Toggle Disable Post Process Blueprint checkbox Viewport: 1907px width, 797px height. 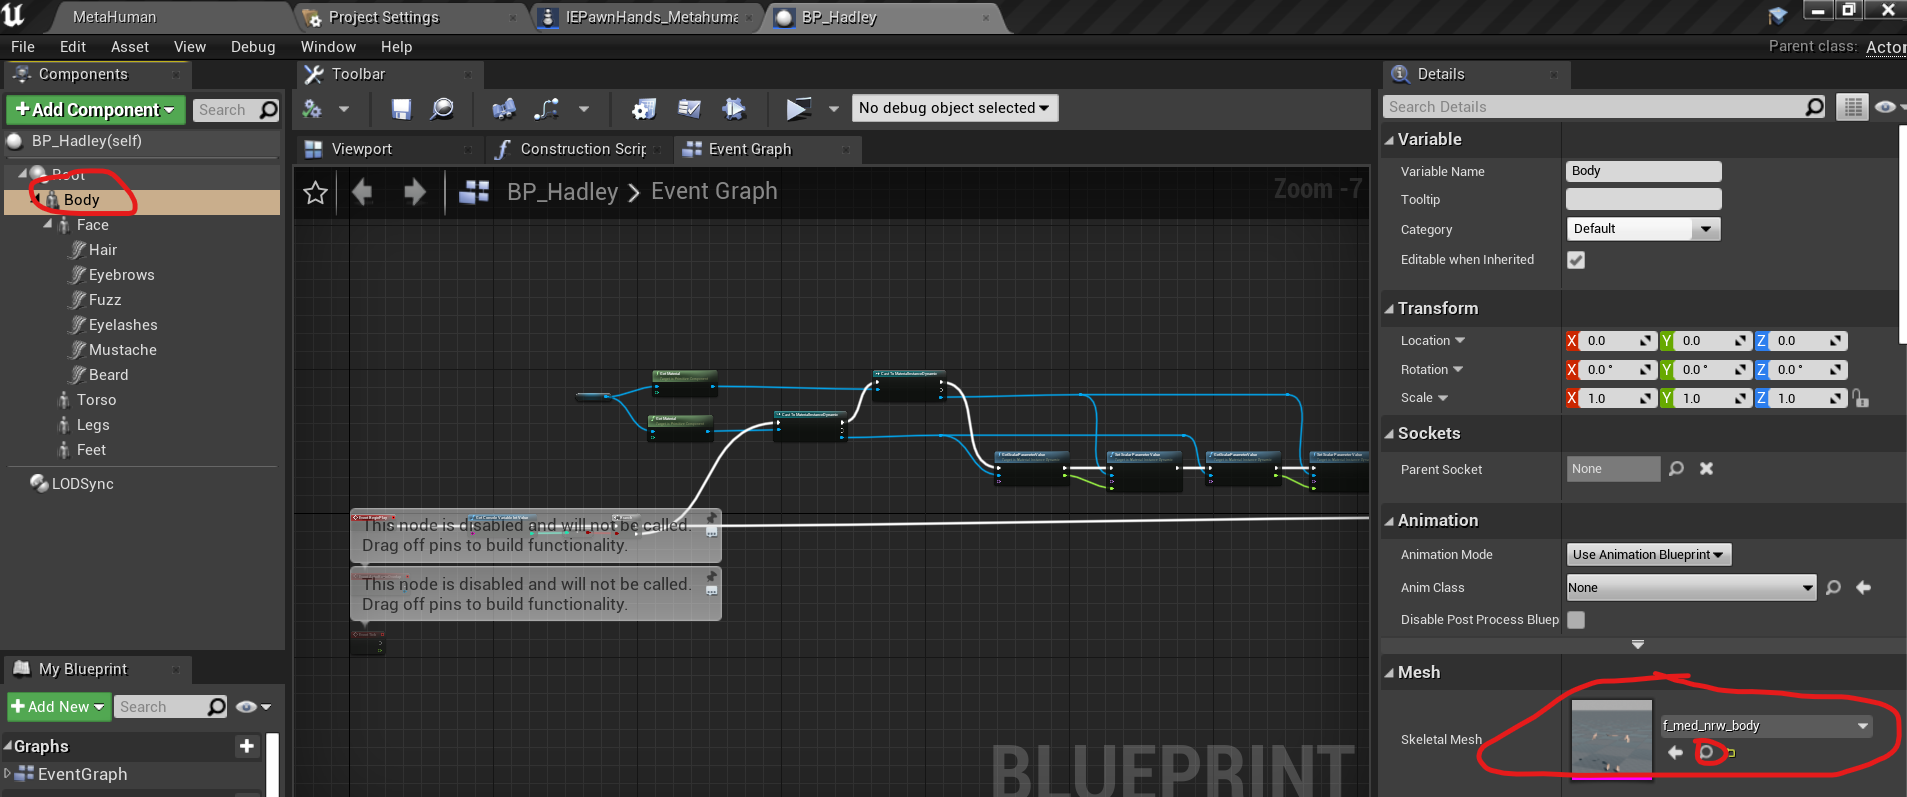click(x=1576, y=620)
